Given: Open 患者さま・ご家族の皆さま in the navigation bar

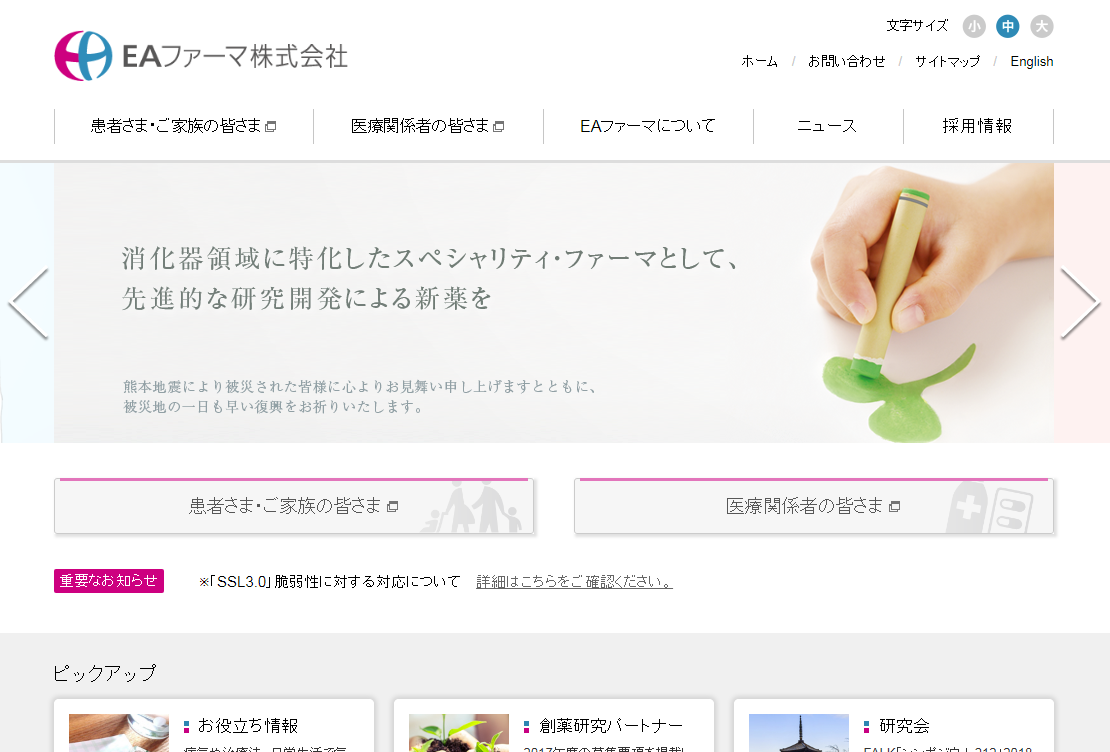Looking at the screenshot, I should [183, 126].
